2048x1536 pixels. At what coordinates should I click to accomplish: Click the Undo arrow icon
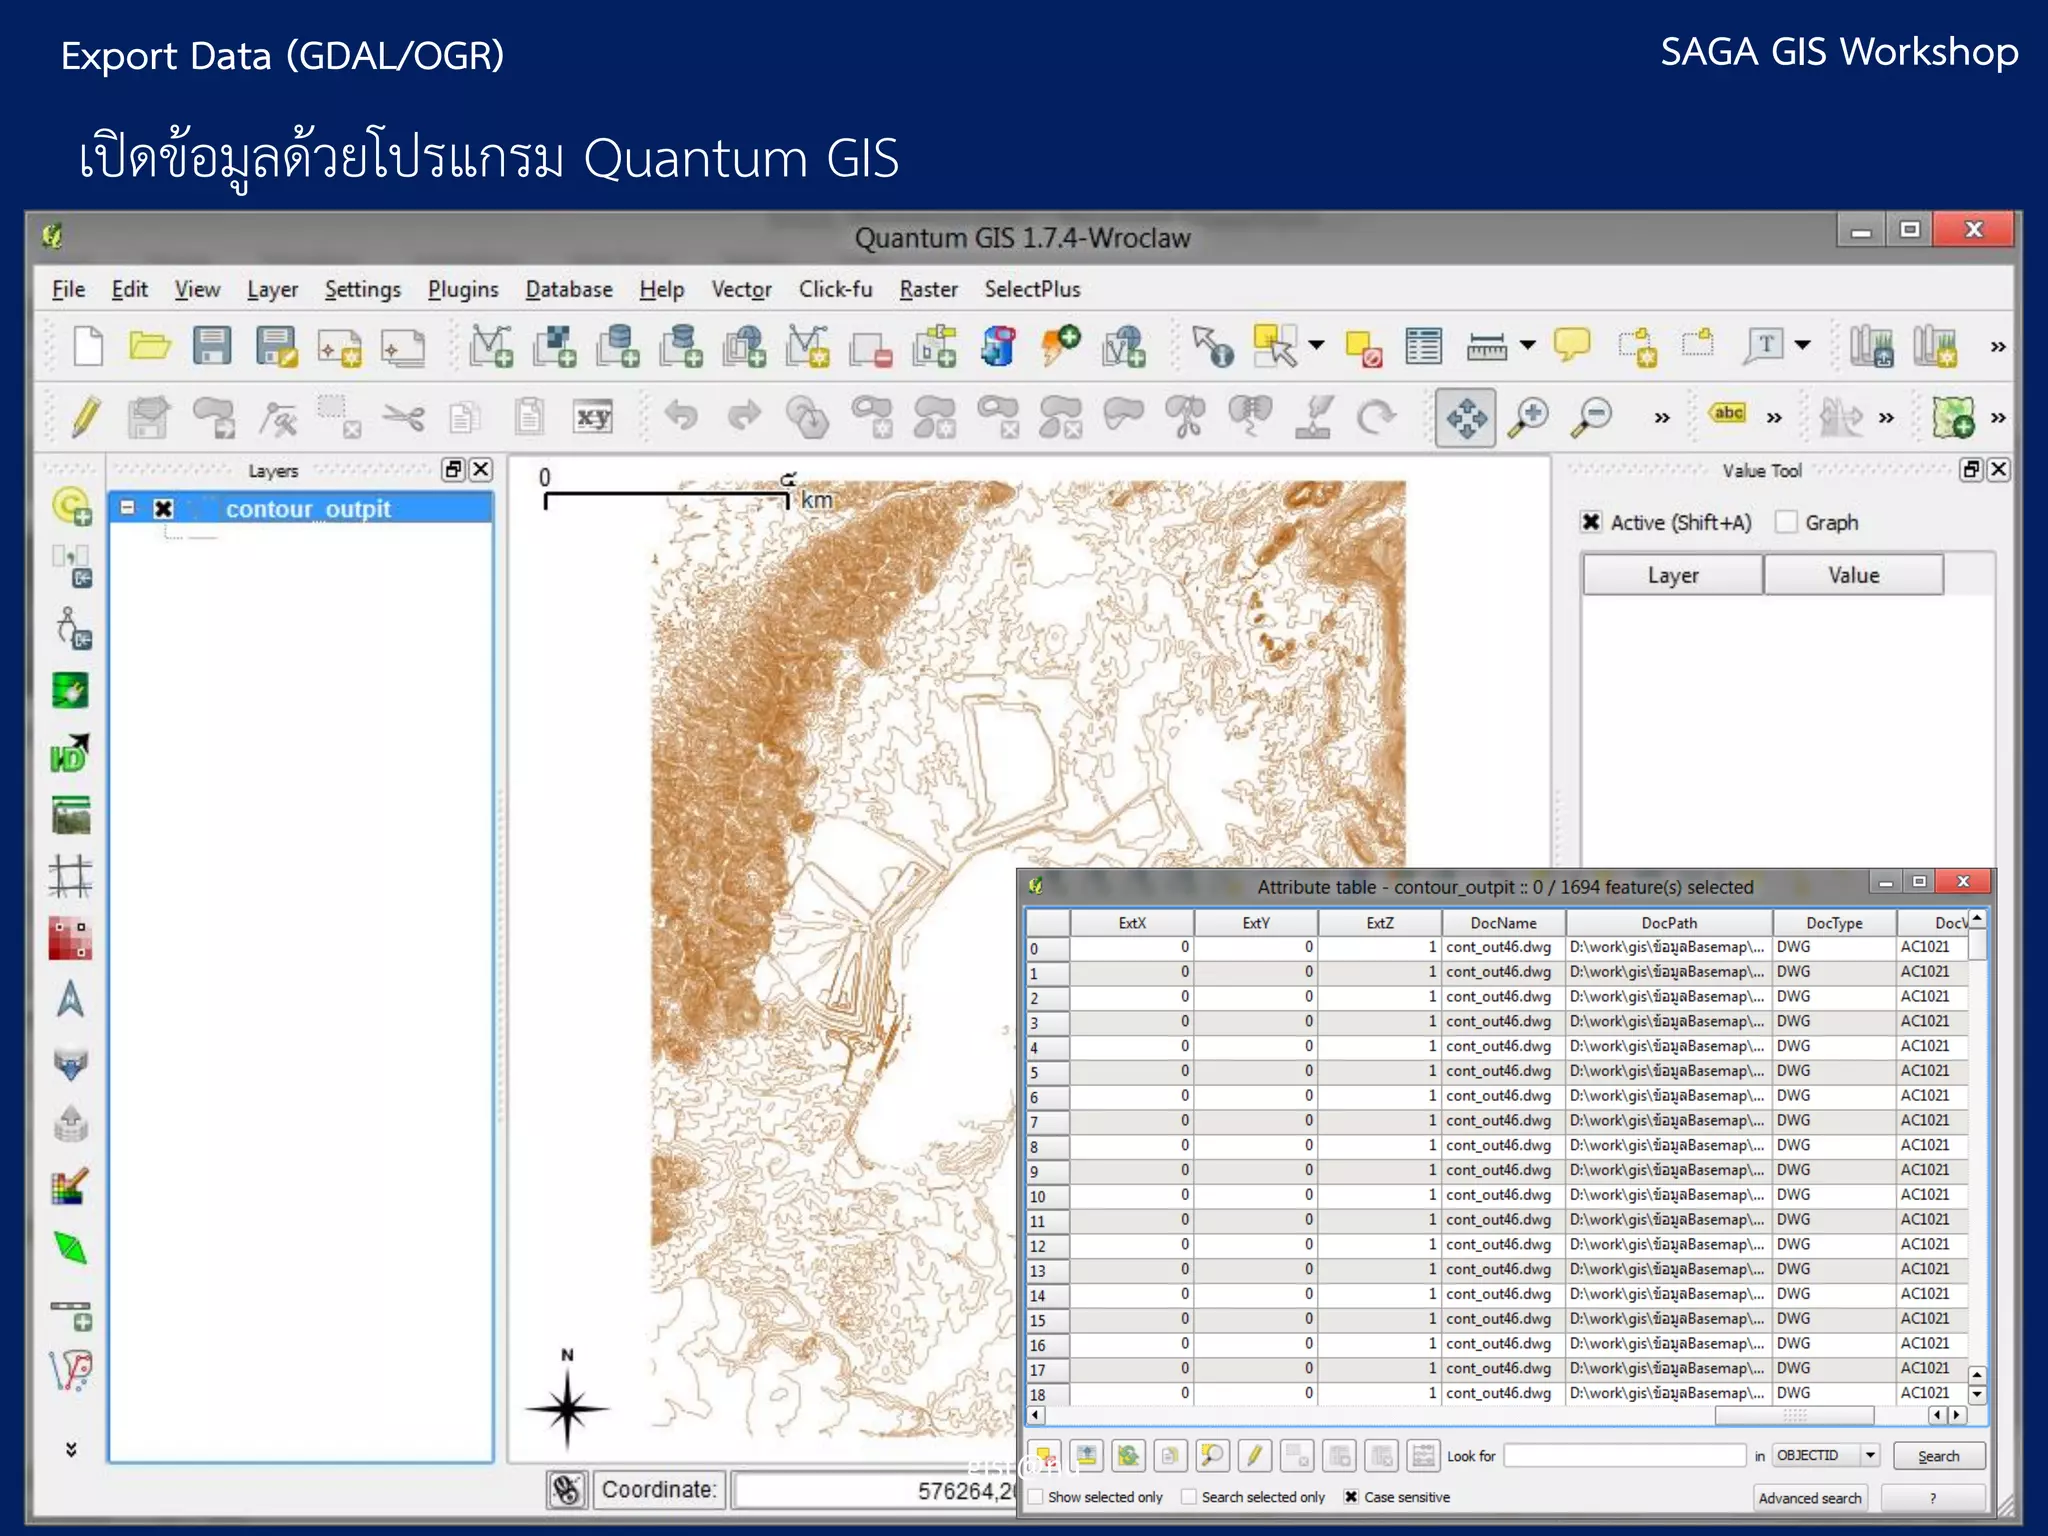(x=681, y=415)
